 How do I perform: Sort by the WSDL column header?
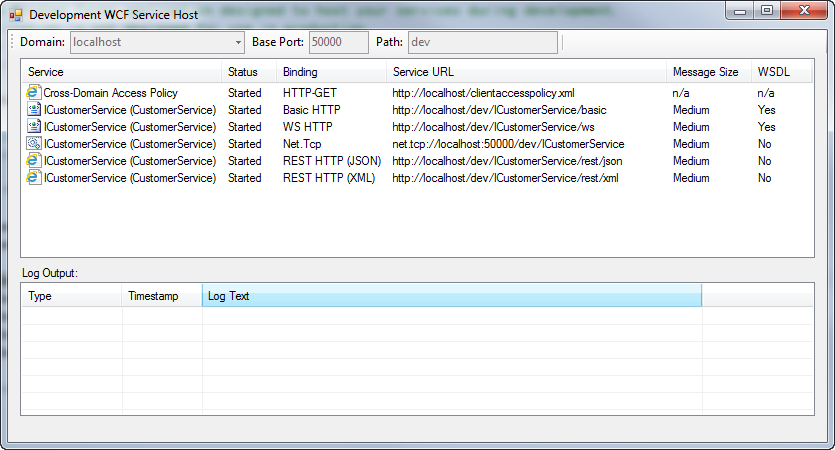[x=781, y=71]
